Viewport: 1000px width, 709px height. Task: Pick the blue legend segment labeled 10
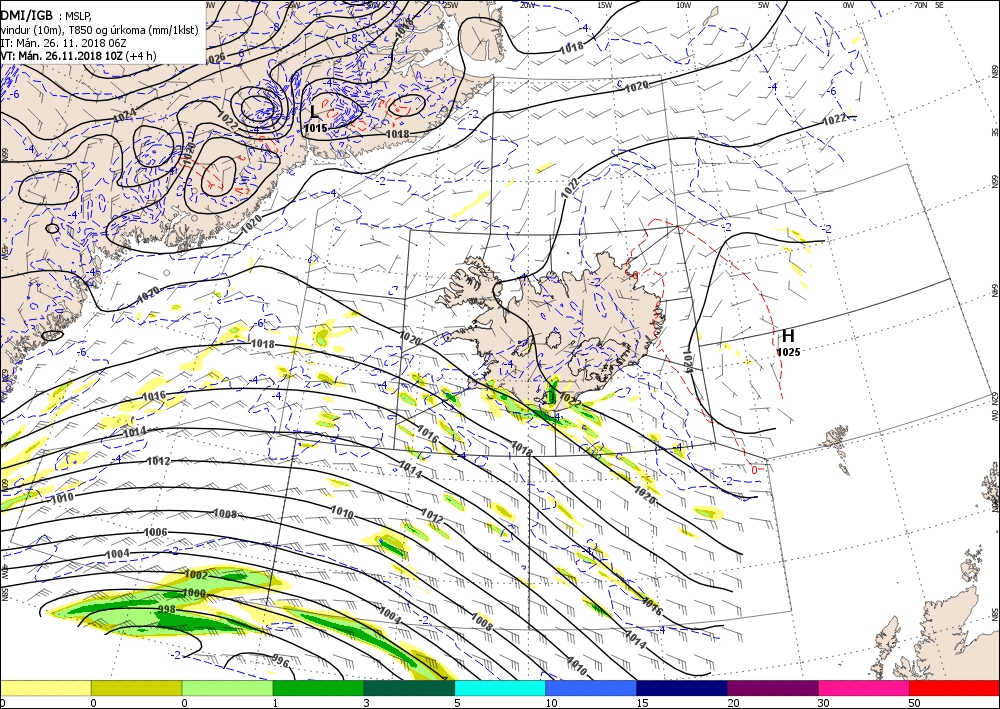591,688
